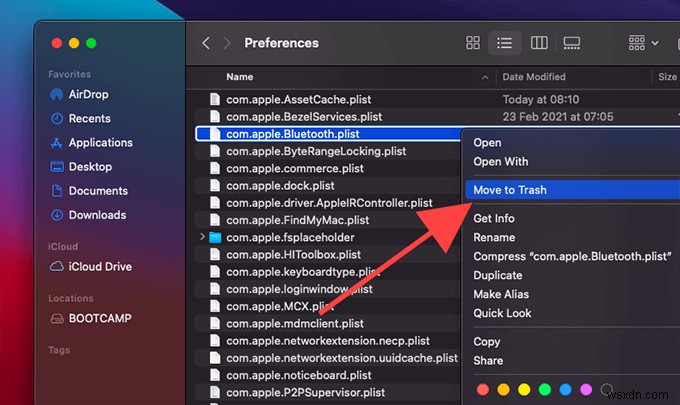
Task: Apply the blue tag color
Action: [565, 389]
